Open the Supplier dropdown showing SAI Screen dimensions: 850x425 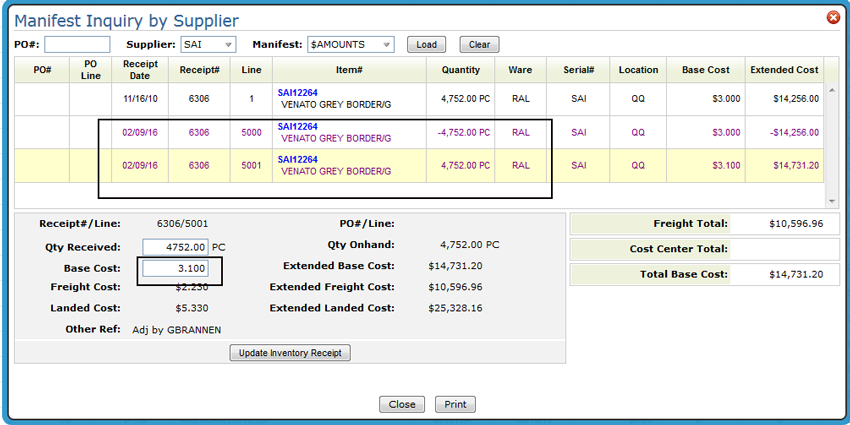(x=208, y=45)
